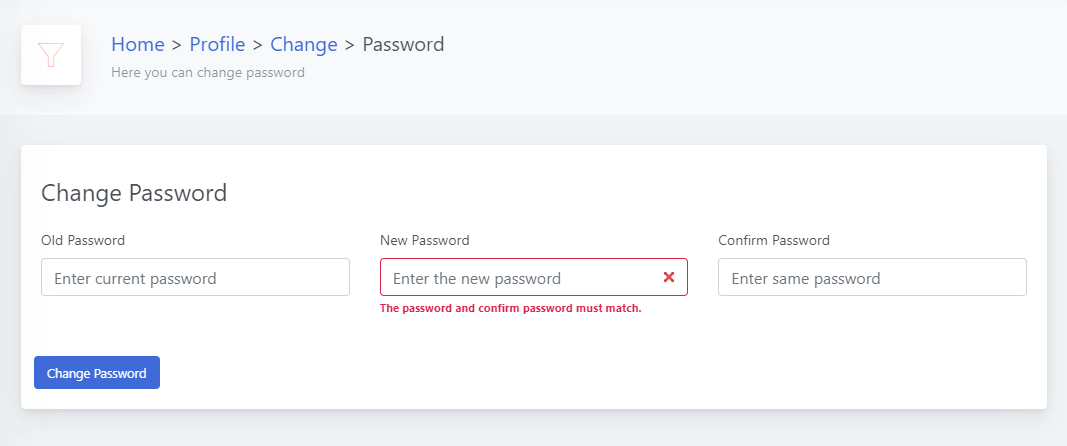Image resolution: width=1067 pixels, height=446 pixels.
Task: Focus the New Password input field
Action: pyautogui.click(x=534, y=277)
